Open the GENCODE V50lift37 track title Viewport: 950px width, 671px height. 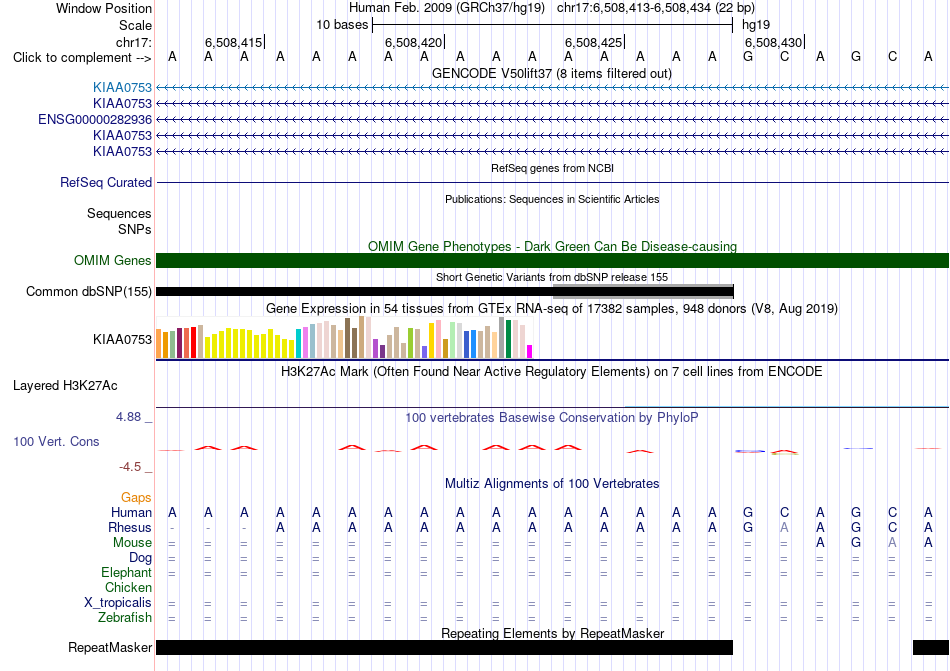(552, 73)
